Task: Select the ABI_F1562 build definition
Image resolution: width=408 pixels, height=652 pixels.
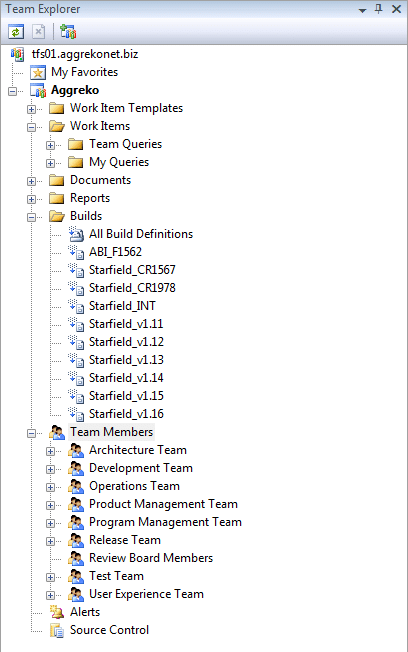Action: point(115,252)
